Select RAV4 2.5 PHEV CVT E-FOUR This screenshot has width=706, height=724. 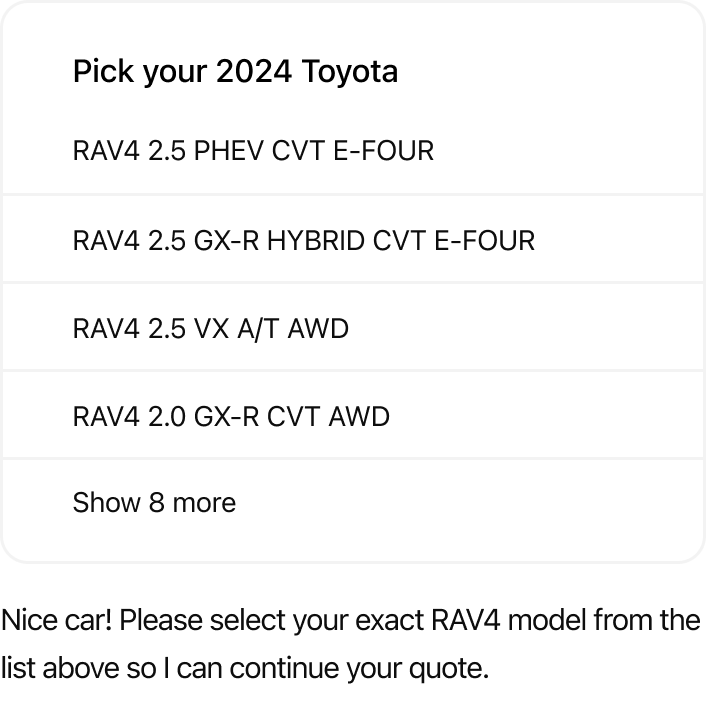pyautogui.click(x=253, y=151)
